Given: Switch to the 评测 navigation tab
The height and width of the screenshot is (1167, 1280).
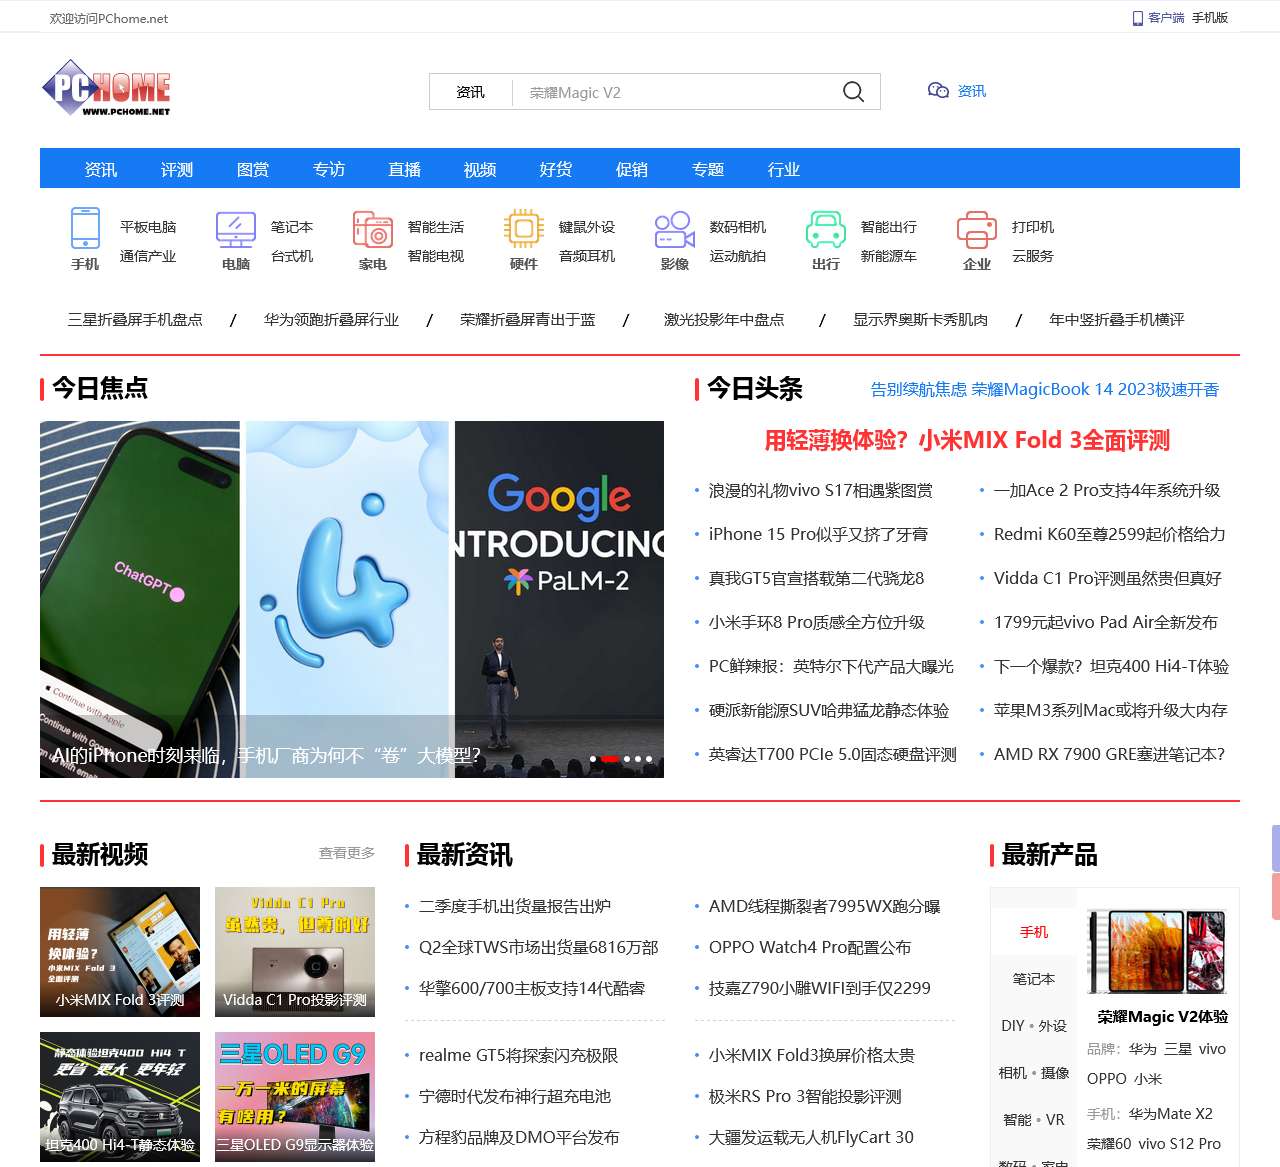Looking at the screenshot, I should click(x=177, y=169).
